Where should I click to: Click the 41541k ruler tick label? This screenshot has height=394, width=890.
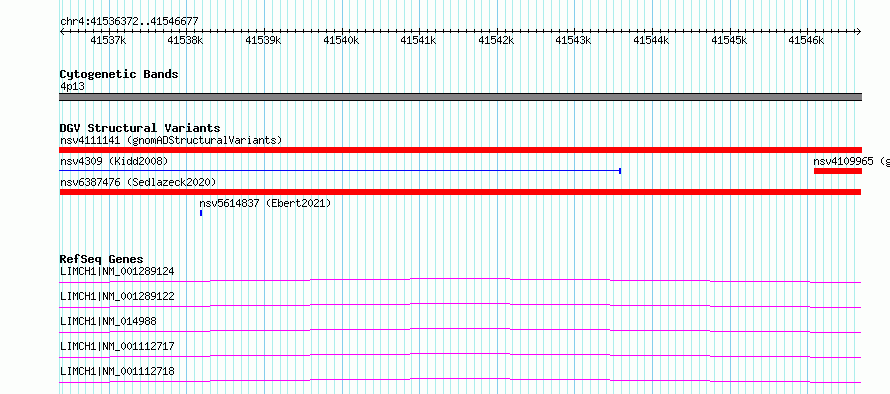tap(418, 40)
